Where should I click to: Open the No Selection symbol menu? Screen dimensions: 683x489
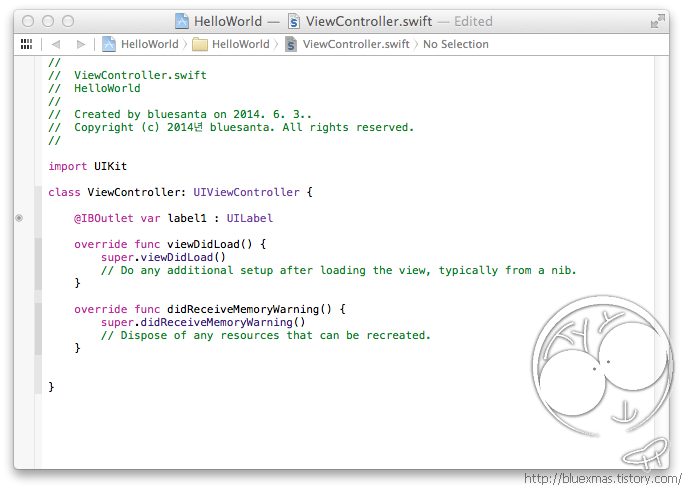click(x=456, y=44)
